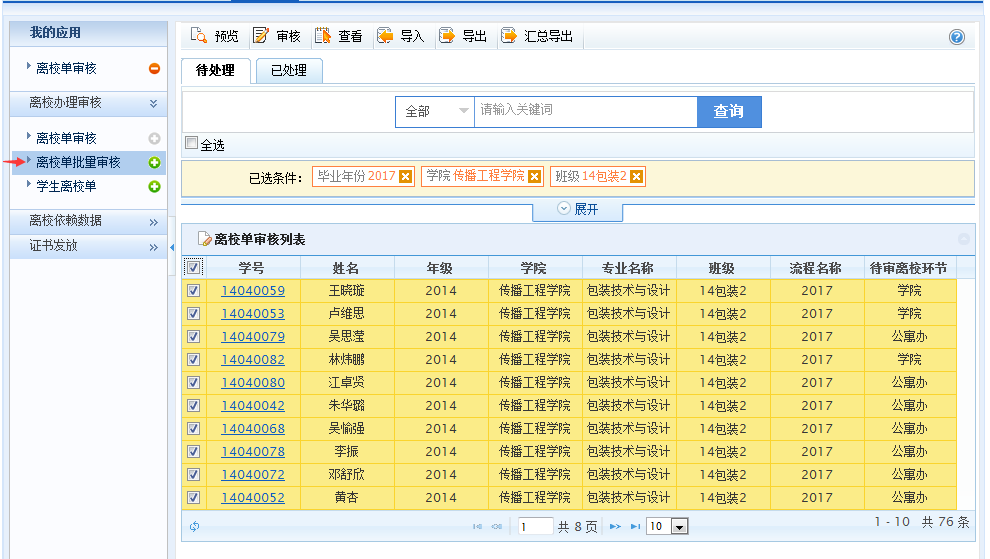Open the 全部 search category dropdown
Viewport: 990px width, 559px height.
coord(434,111)
